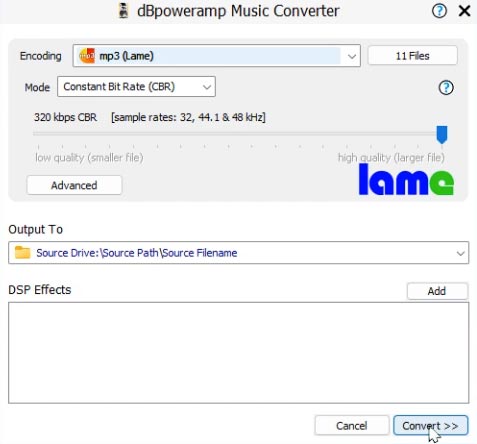Open the Encoding mp3 (Lame) dropdown

click(x=217, y=56)
